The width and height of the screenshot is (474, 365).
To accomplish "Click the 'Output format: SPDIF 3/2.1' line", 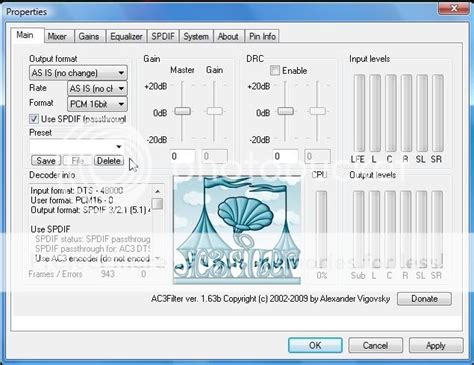I will [x=91, y=210].
